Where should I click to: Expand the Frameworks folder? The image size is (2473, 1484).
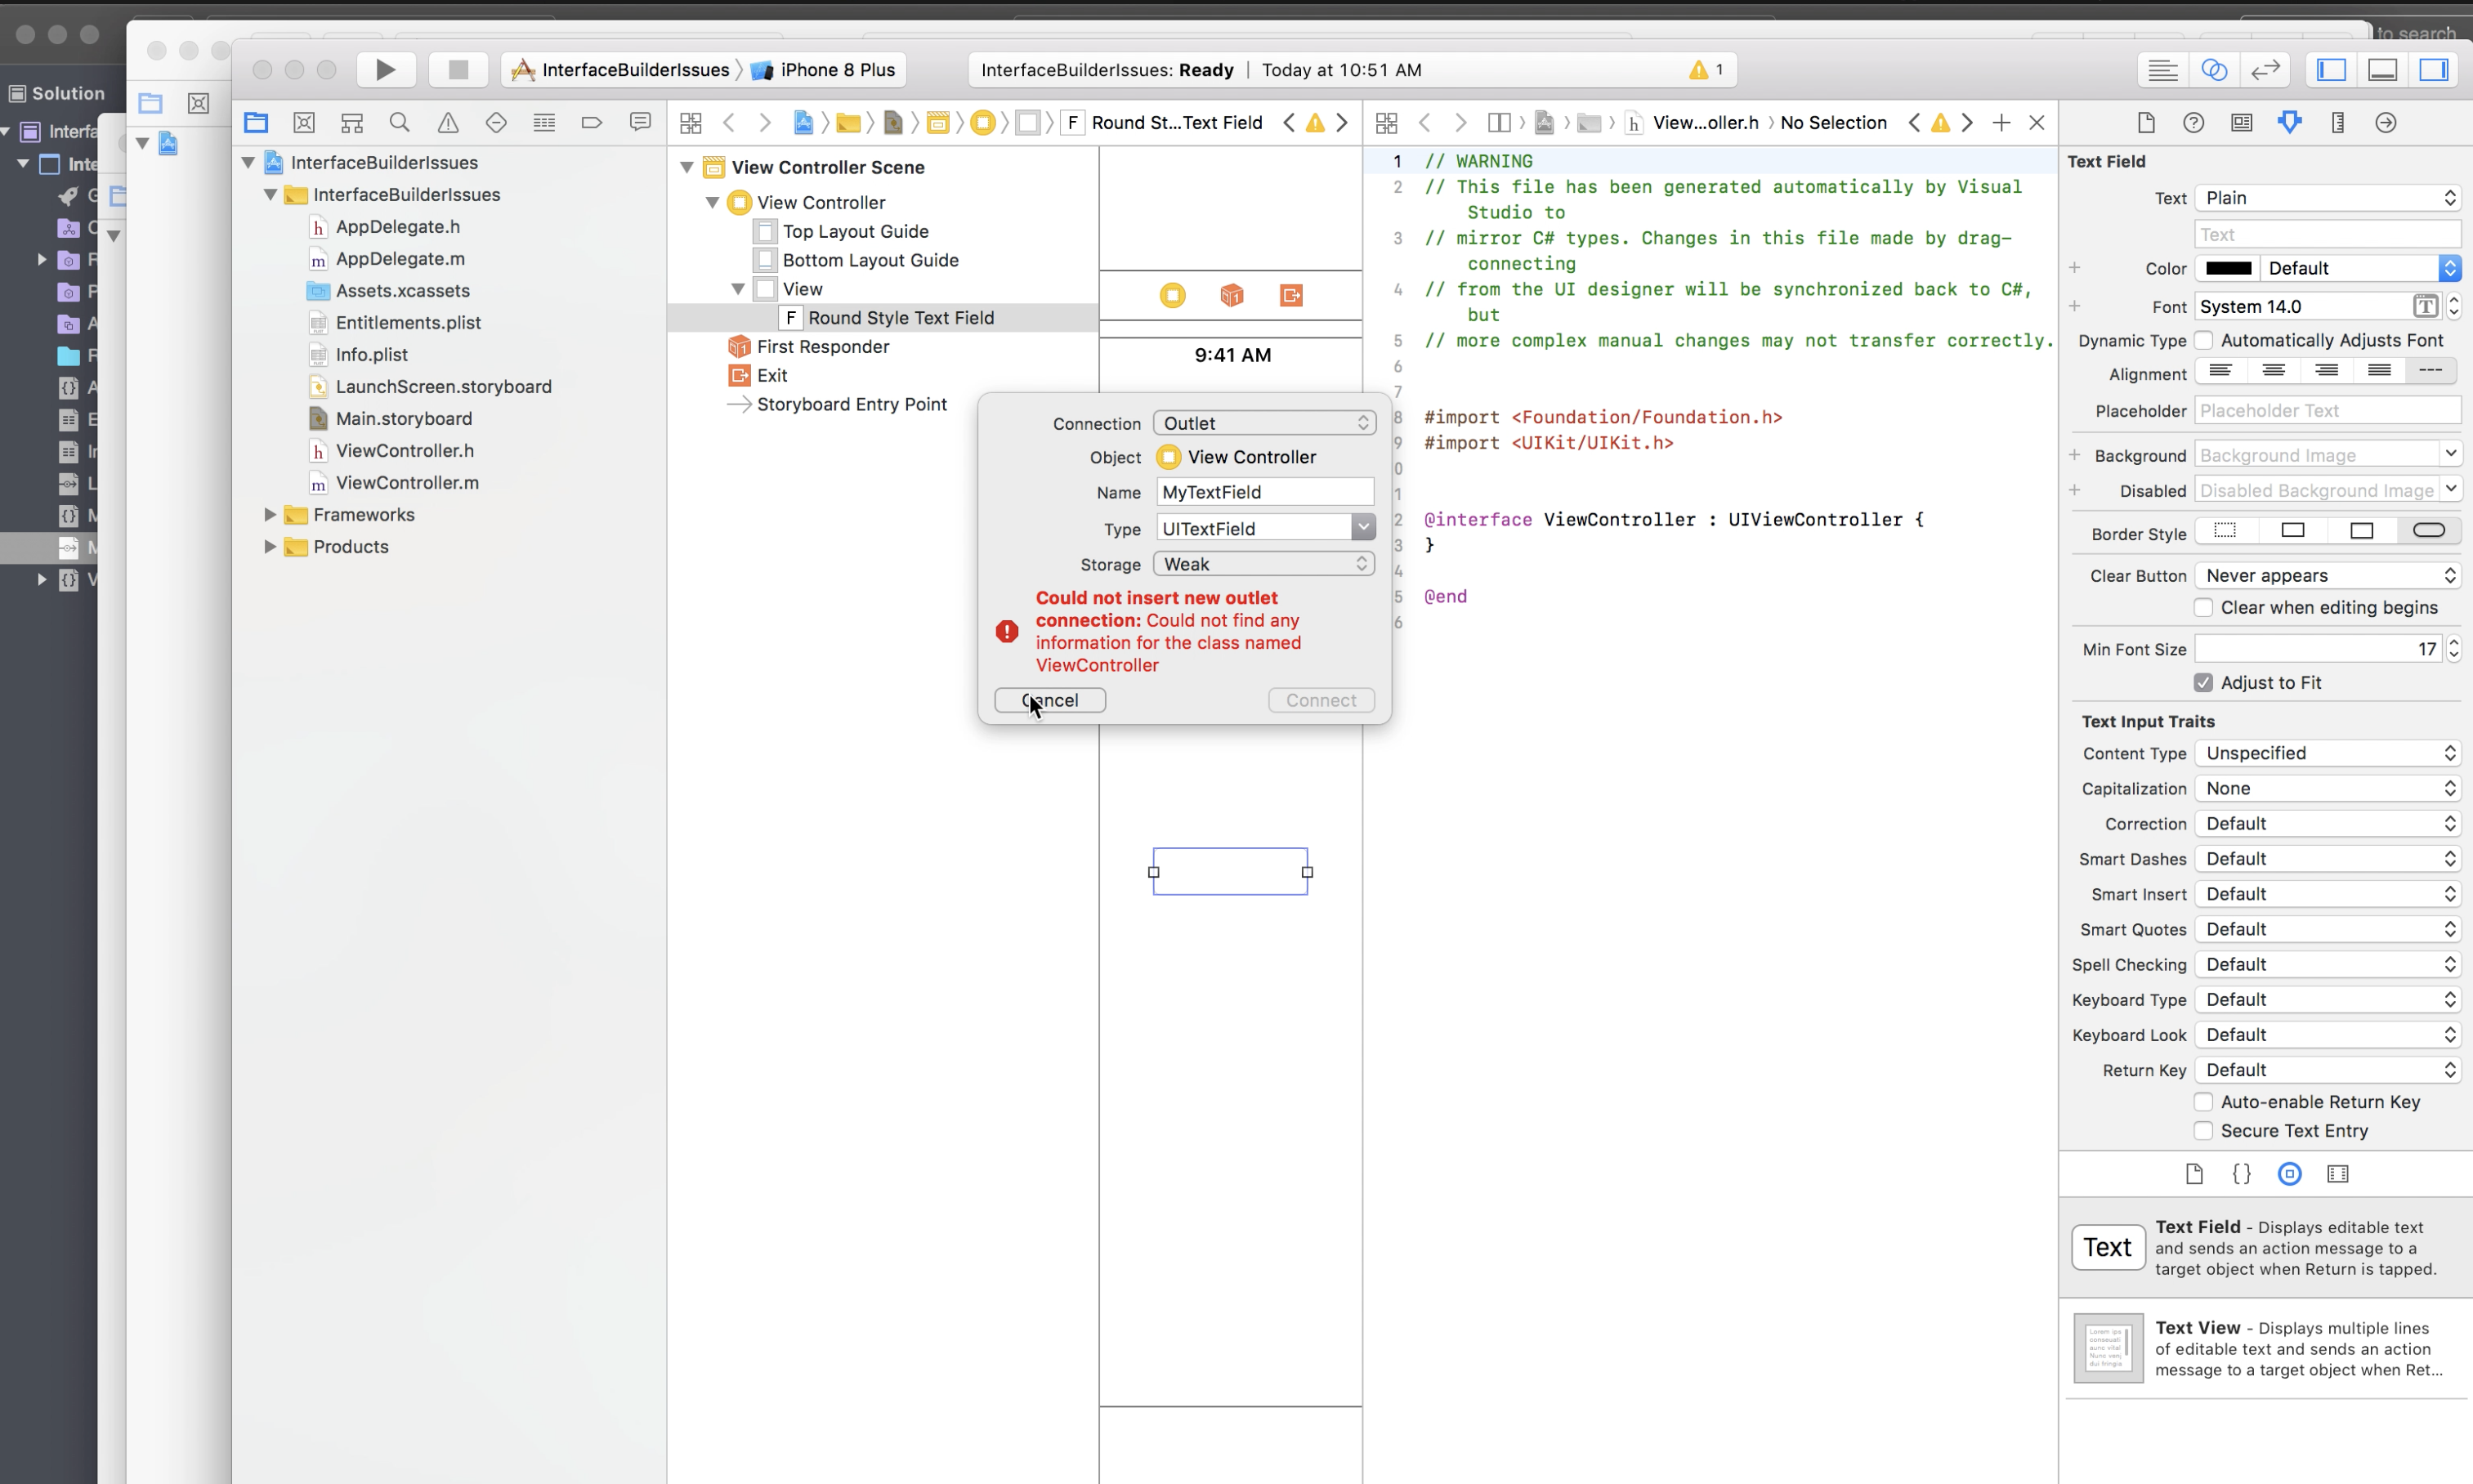pyautogui.click(x=269, y=514)
